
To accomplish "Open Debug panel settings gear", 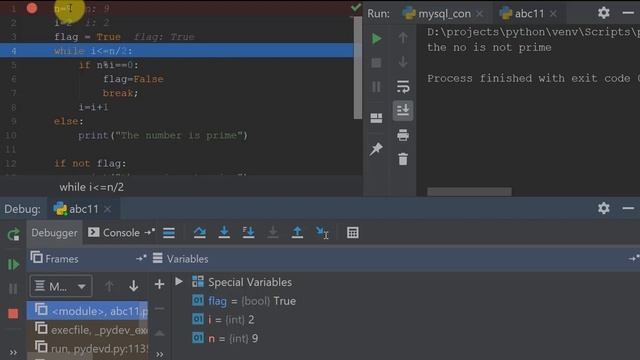I will click(x=604, y=208).
